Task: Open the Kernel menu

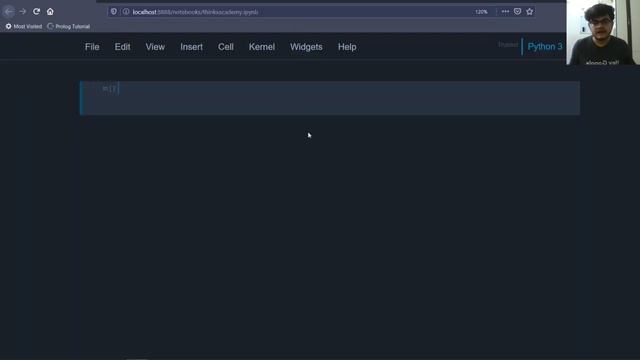Action: pyautogui.click(x=262, y=47)
